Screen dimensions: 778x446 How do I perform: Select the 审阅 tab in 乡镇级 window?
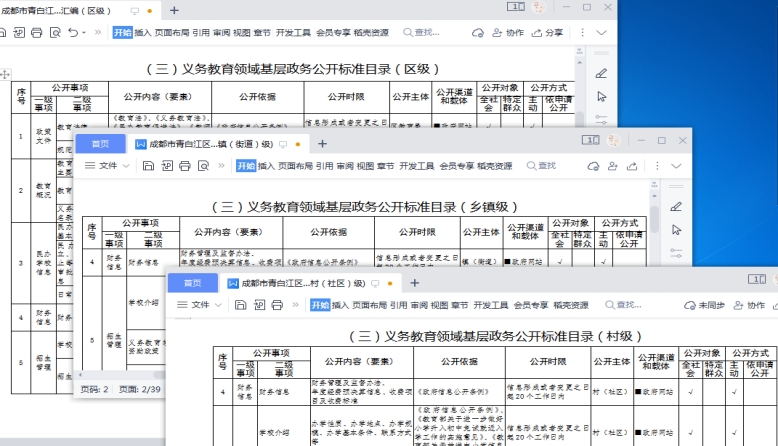(345, 166)
